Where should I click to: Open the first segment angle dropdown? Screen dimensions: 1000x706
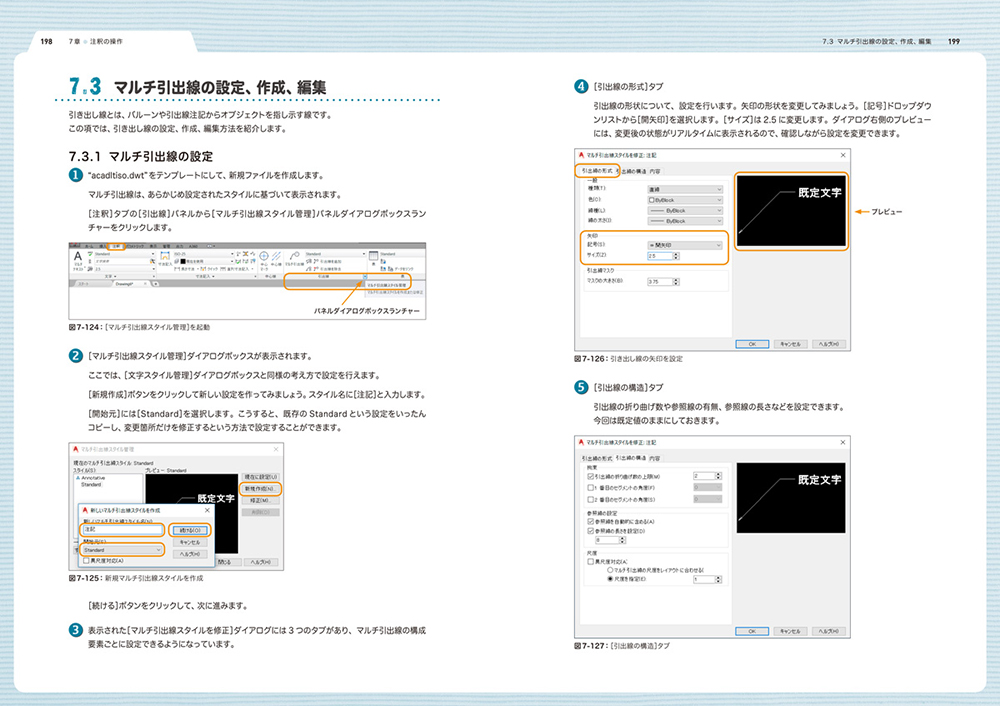(x=708, y=487)
